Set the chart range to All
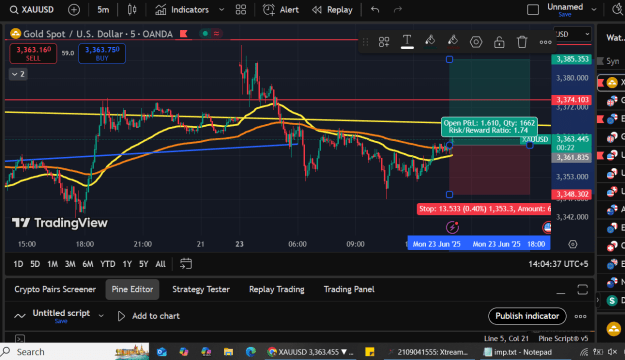The height and width of the screenshot is (360, 625). coord(161,264)
